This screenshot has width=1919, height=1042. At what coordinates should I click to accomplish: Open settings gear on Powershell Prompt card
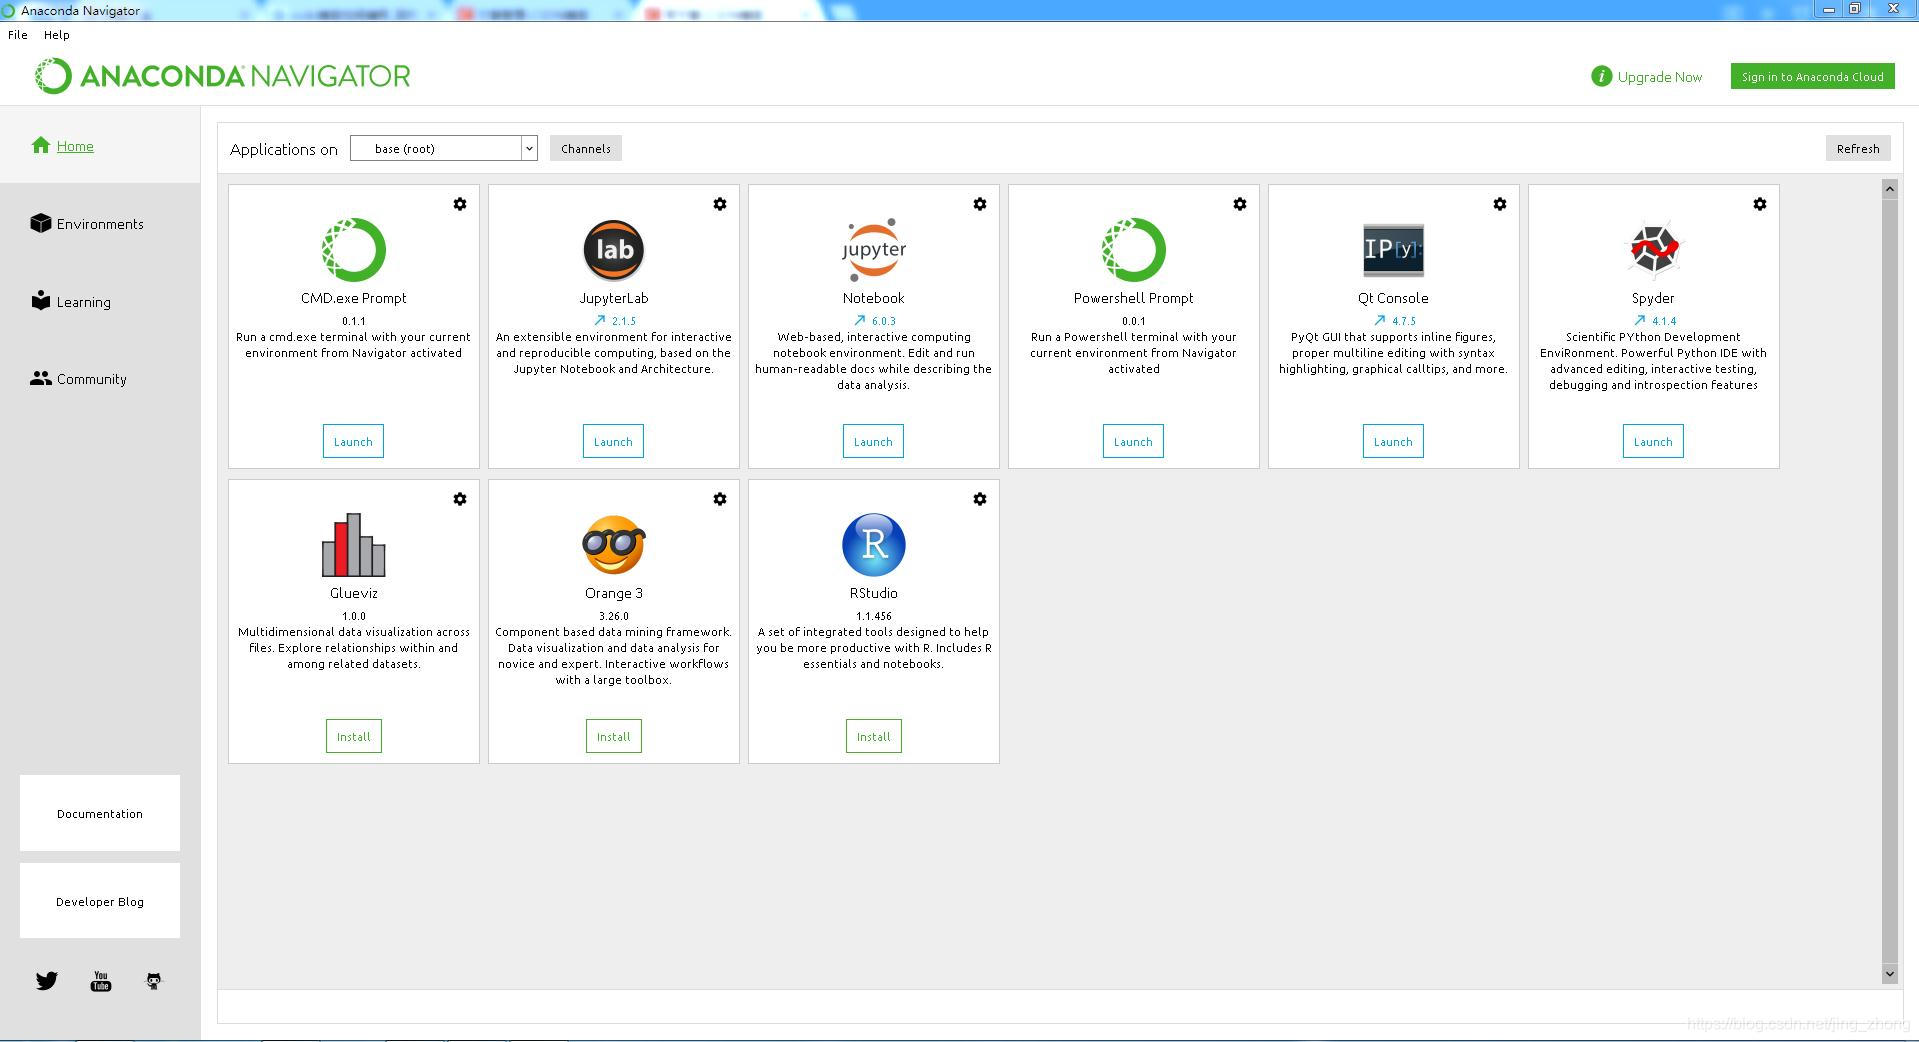click(x=1240, y=204)
